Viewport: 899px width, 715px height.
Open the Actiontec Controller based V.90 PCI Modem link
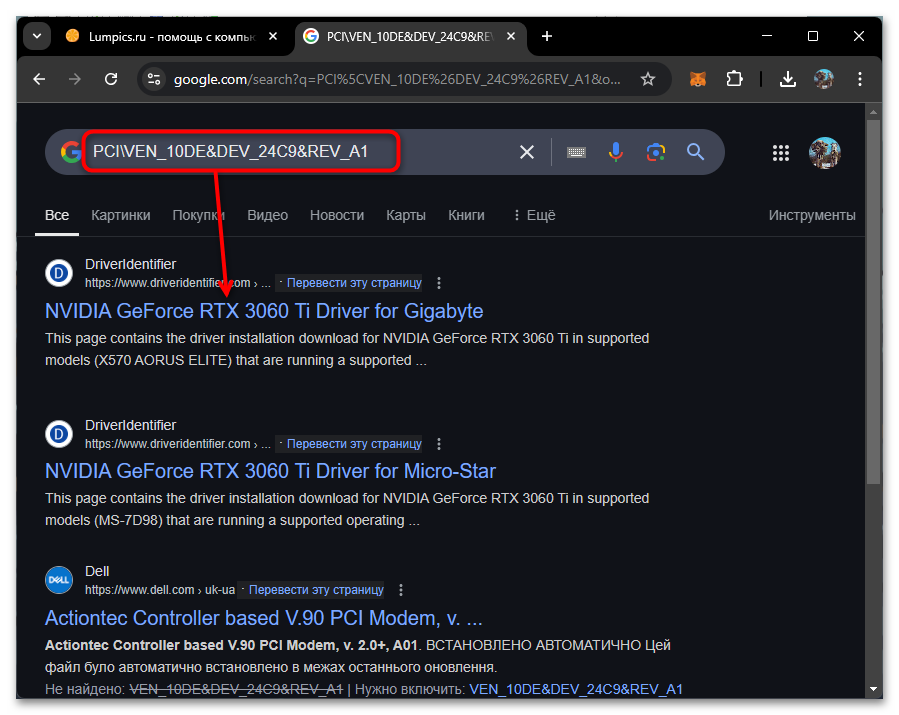(x=264, y=618)
